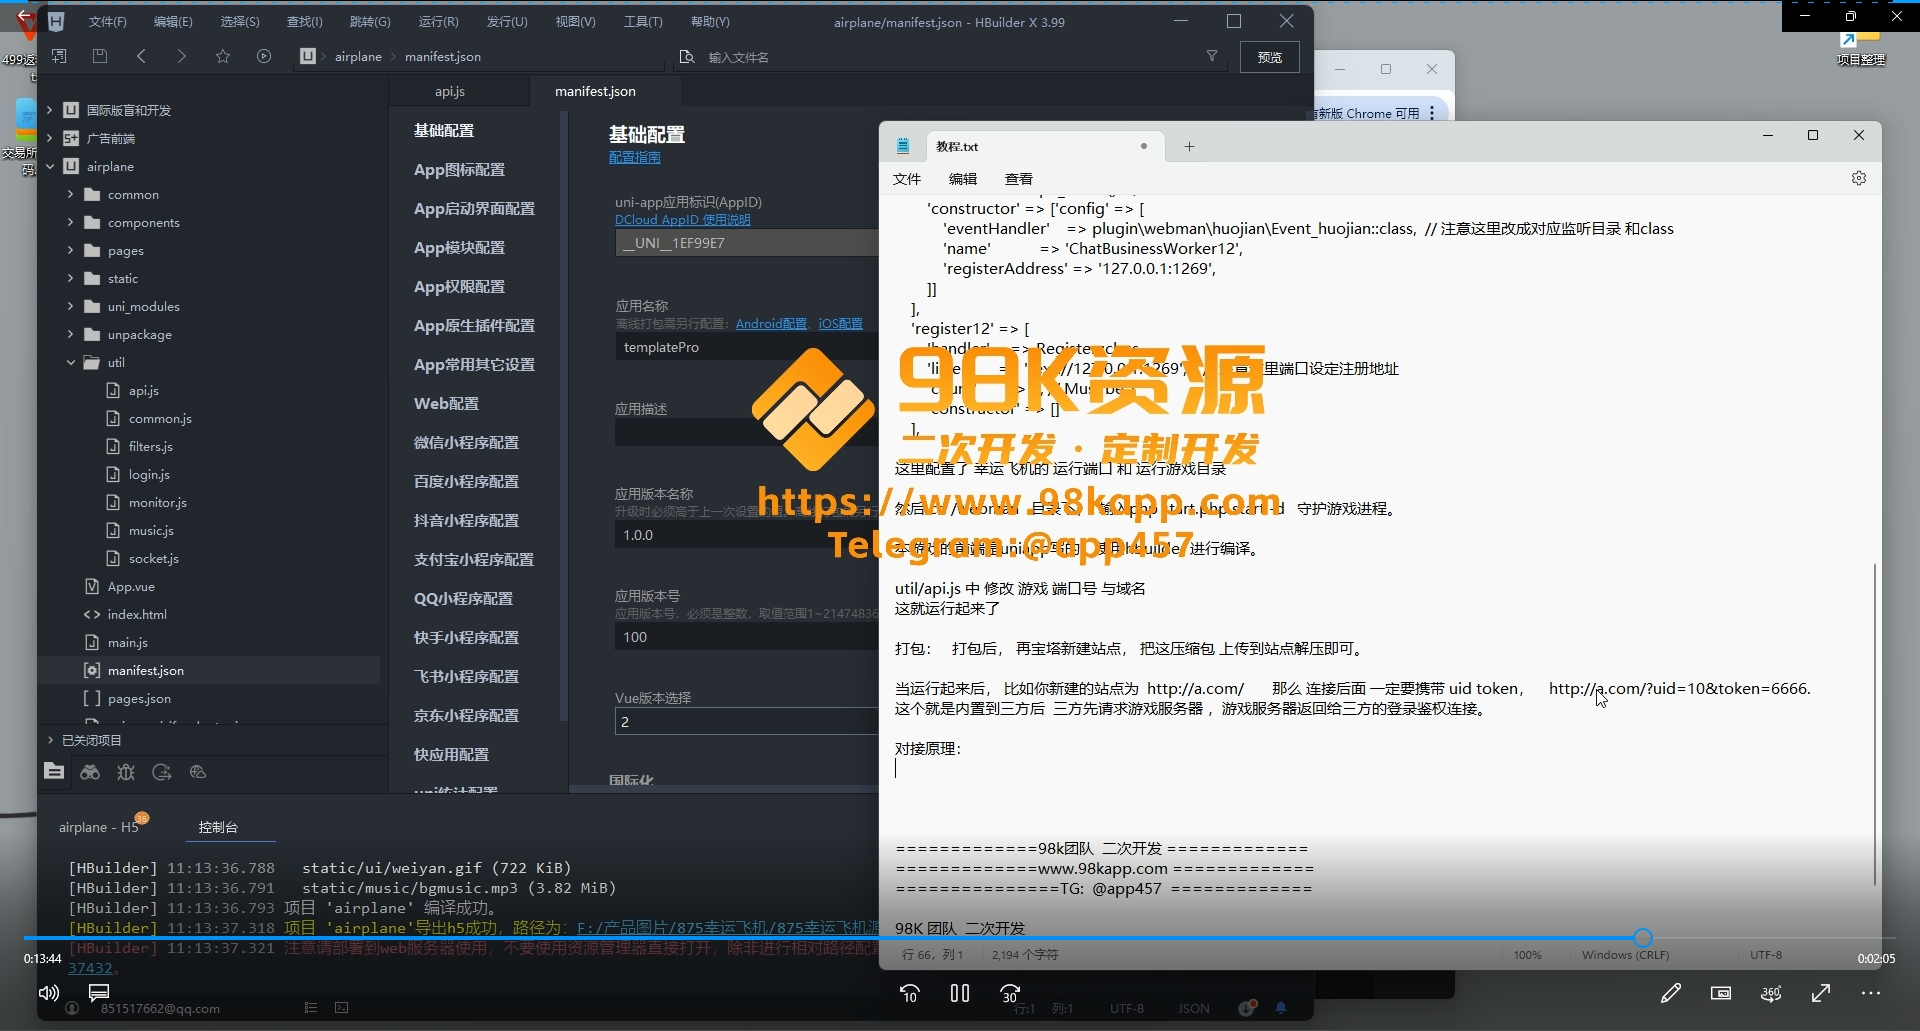Click the filter funnel icon beside preview button

(x=1212, y=57)
